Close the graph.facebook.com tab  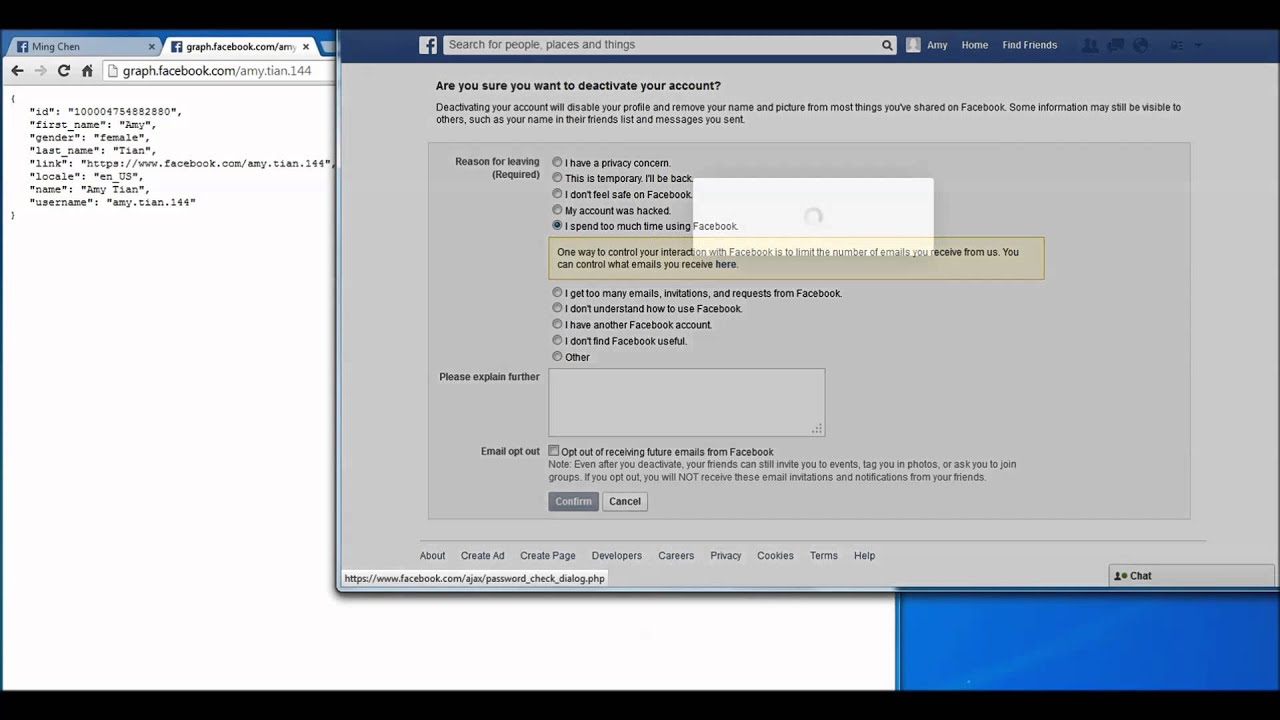click(306, 47)
